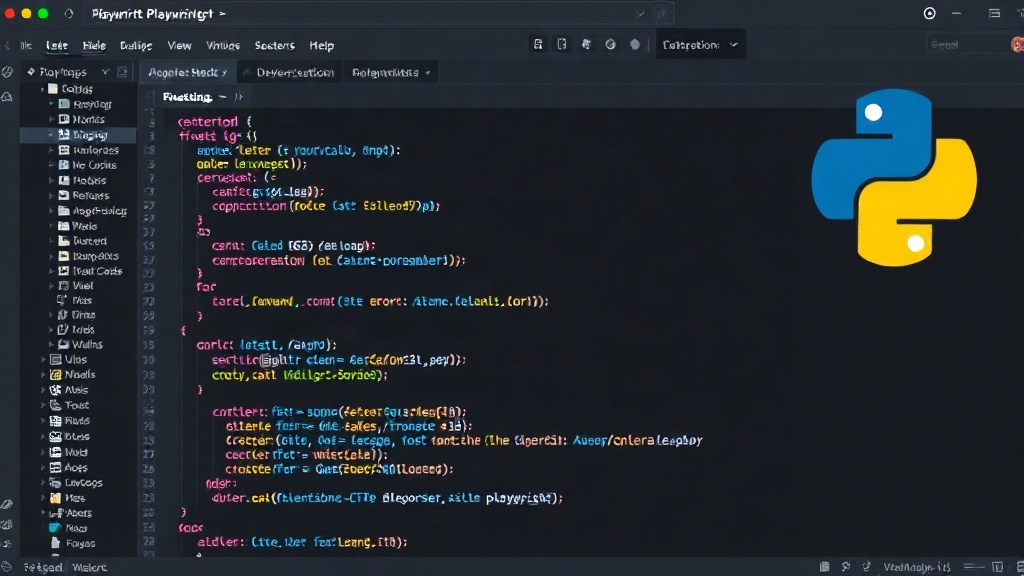Image resolution: width=1024 pixels, height=576 pixels.
Task: Click the bug-shaped debug icon in the toolbar
Action: [x=586, y=44]
